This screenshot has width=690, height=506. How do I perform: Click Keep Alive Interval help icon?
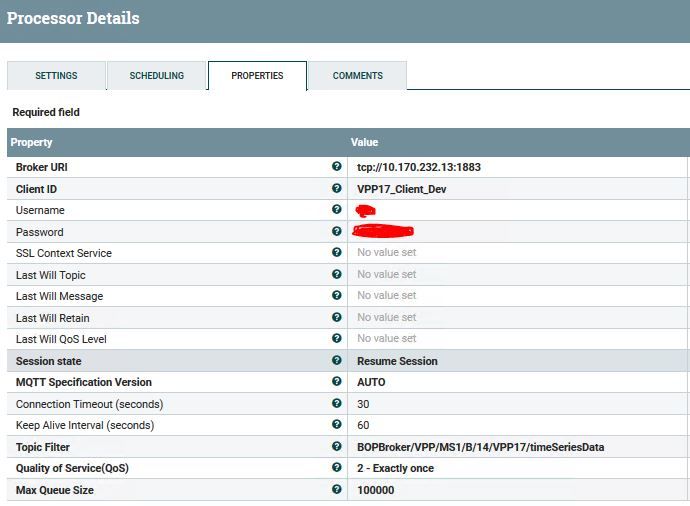pyautogui.click(x=337, y=425)
